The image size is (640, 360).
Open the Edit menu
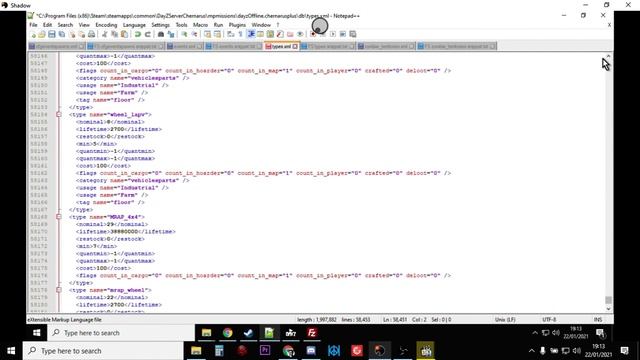pos(47,25)
